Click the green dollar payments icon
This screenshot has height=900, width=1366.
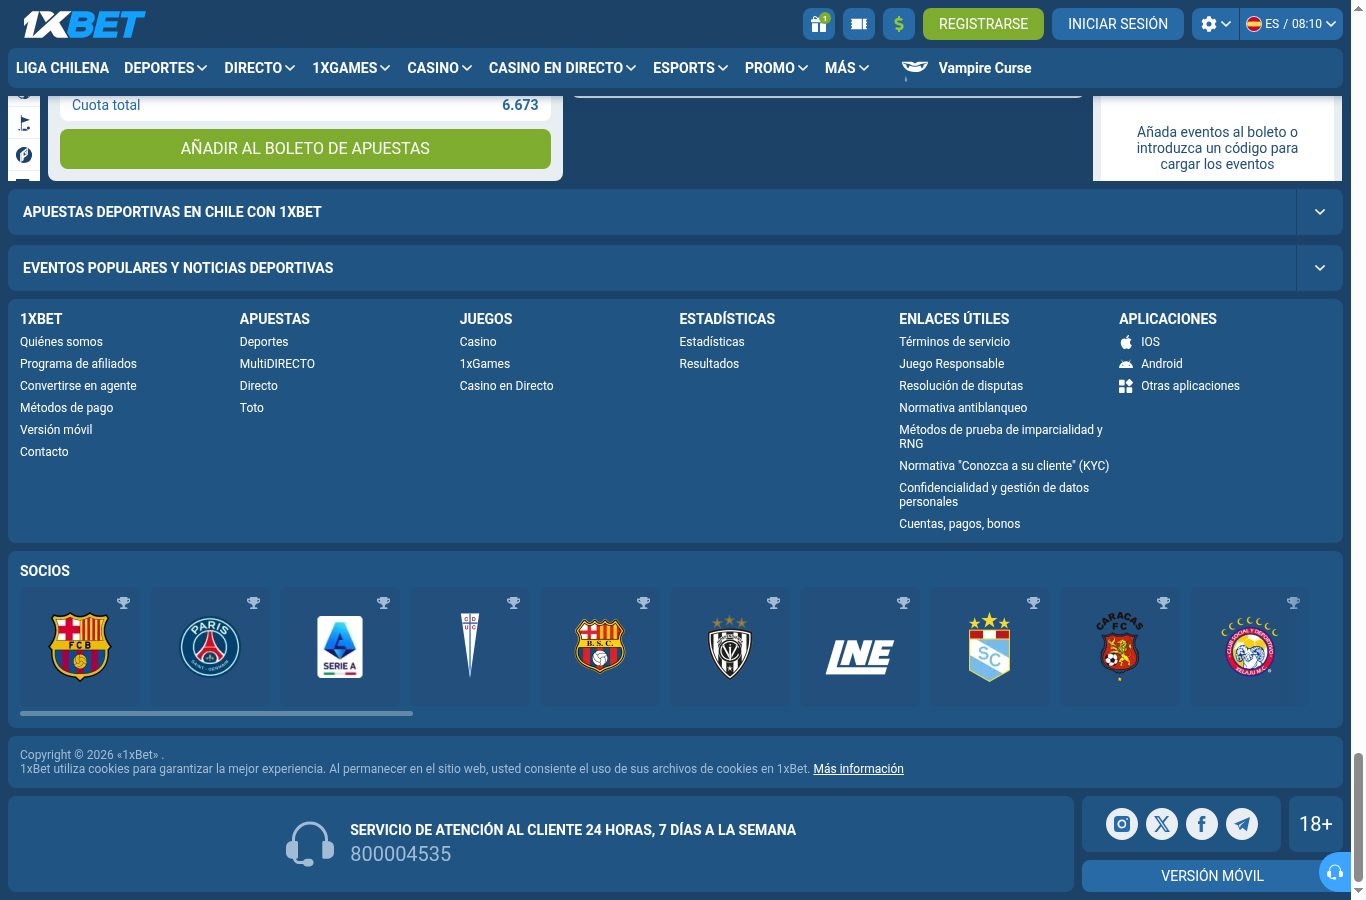(x=899, y=24)
